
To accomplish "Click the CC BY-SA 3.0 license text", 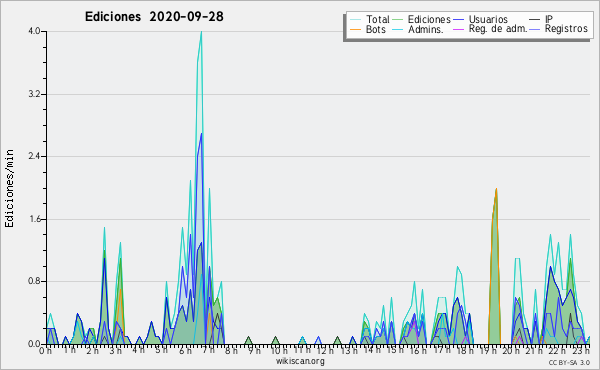I will pos(569,362).
